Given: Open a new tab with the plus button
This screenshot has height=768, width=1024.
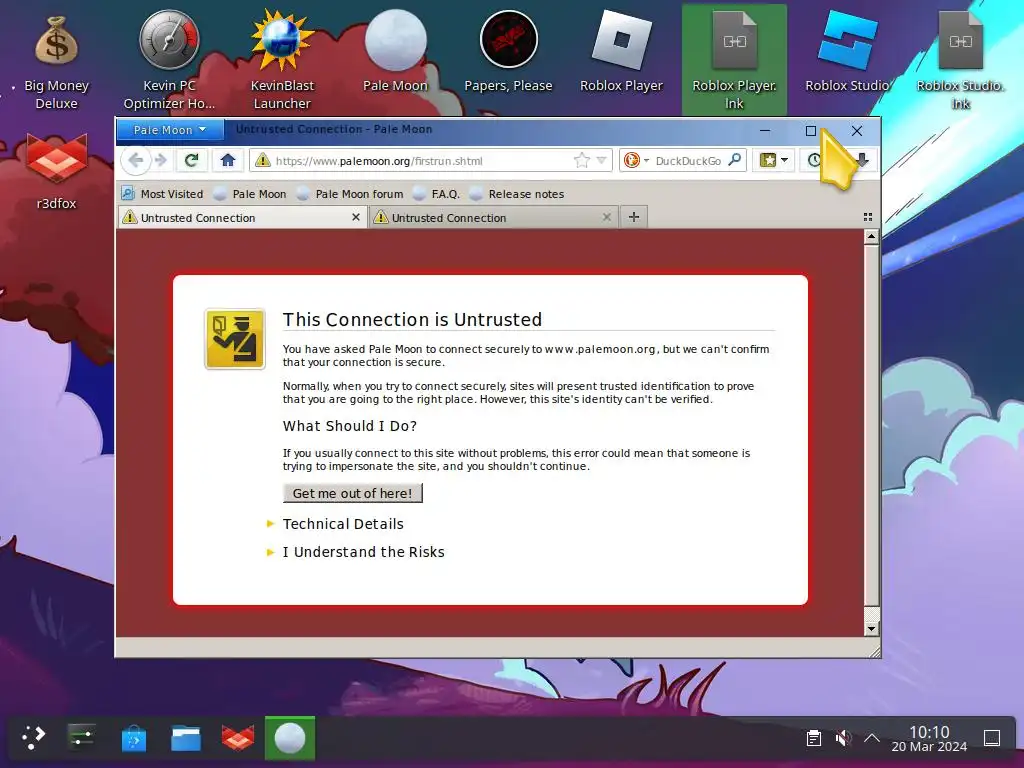Looking at the screenshot, I should 633,217.
